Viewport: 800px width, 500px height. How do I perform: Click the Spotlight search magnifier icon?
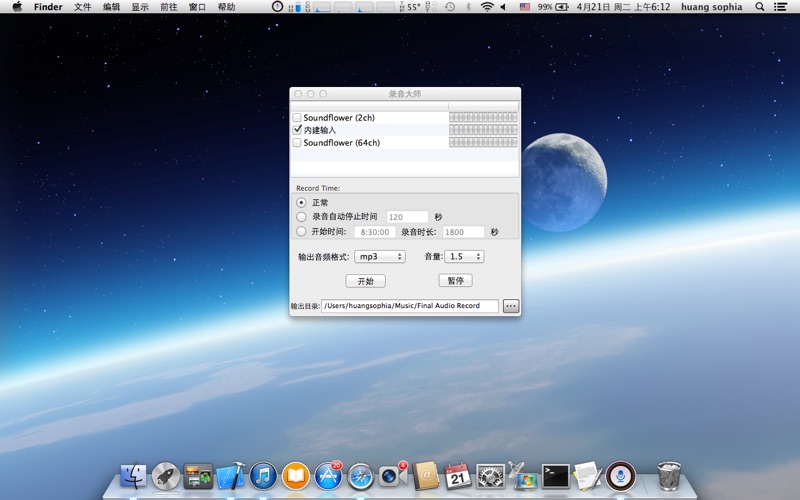(x=760, y=7)
